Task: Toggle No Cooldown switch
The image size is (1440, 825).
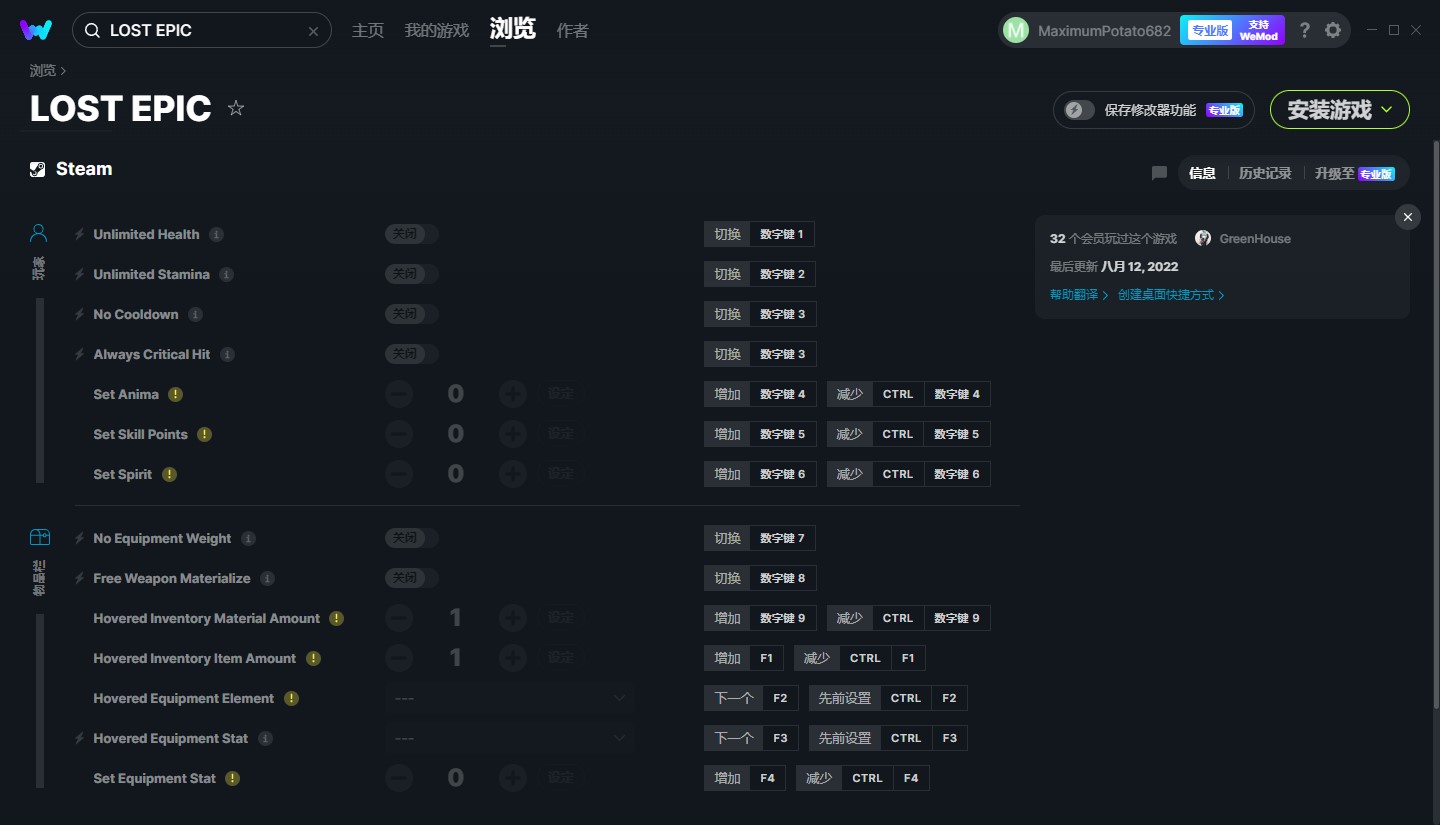Action: [x=411, y=314]
